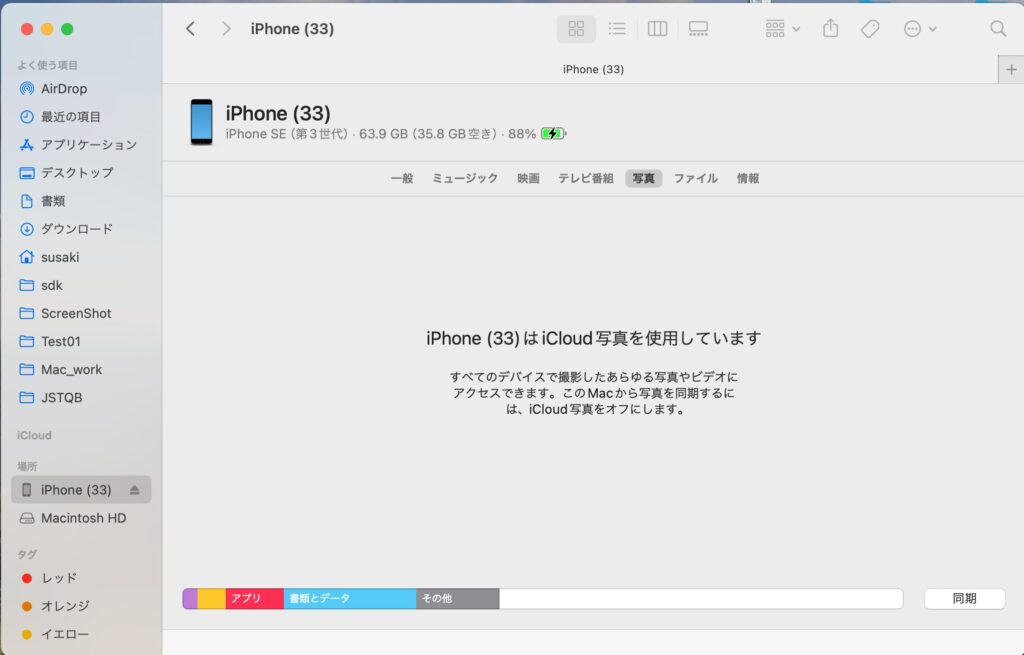The width and height of the screenshot is (1024, 655).
Task: Click the iCloud sidebar section header
Action: pos(34,435)
